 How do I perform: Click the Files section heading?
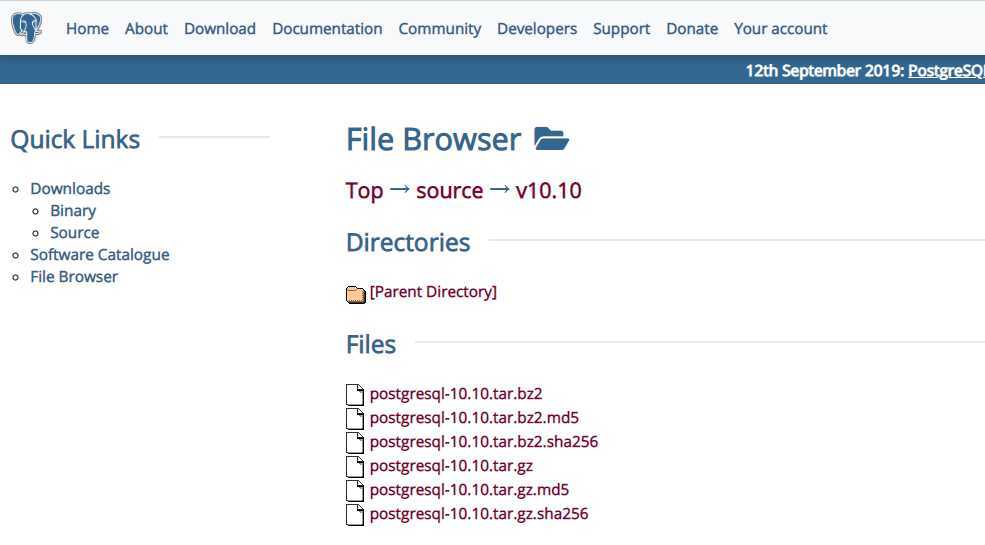371,345
